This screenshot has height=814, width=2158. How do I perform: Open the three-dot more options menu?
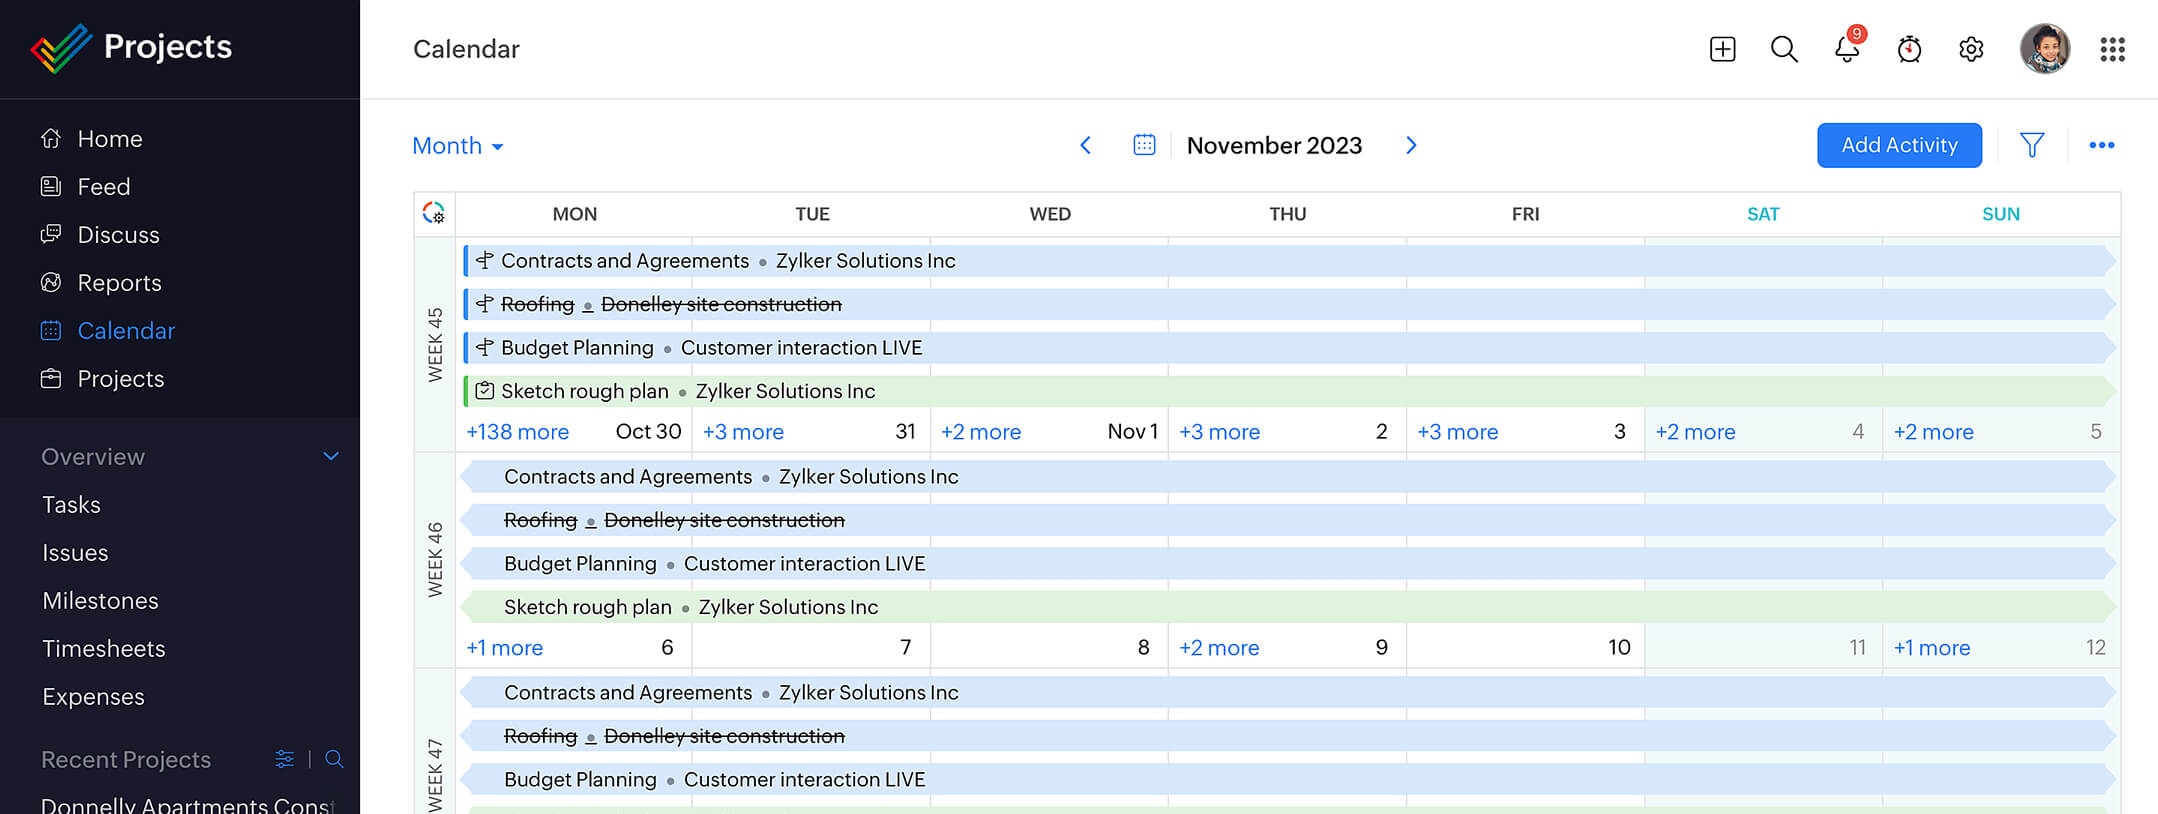(x=2101, y=146)
